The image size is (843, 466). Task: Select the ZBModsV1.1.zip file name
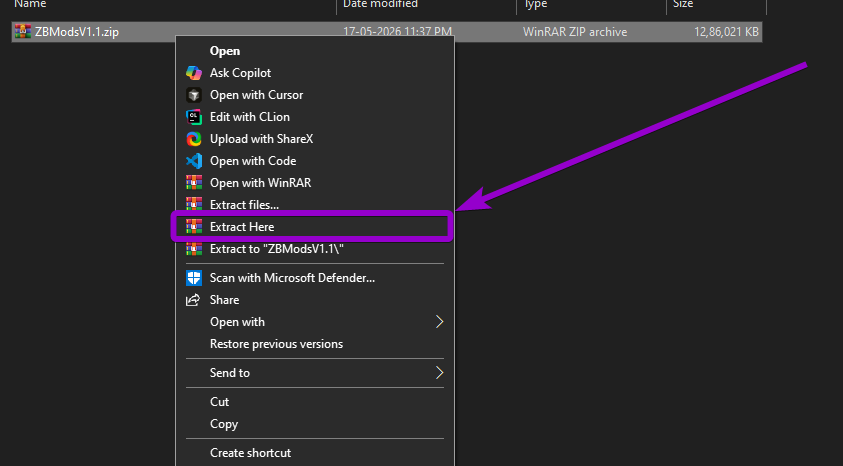tap(77, 32)
